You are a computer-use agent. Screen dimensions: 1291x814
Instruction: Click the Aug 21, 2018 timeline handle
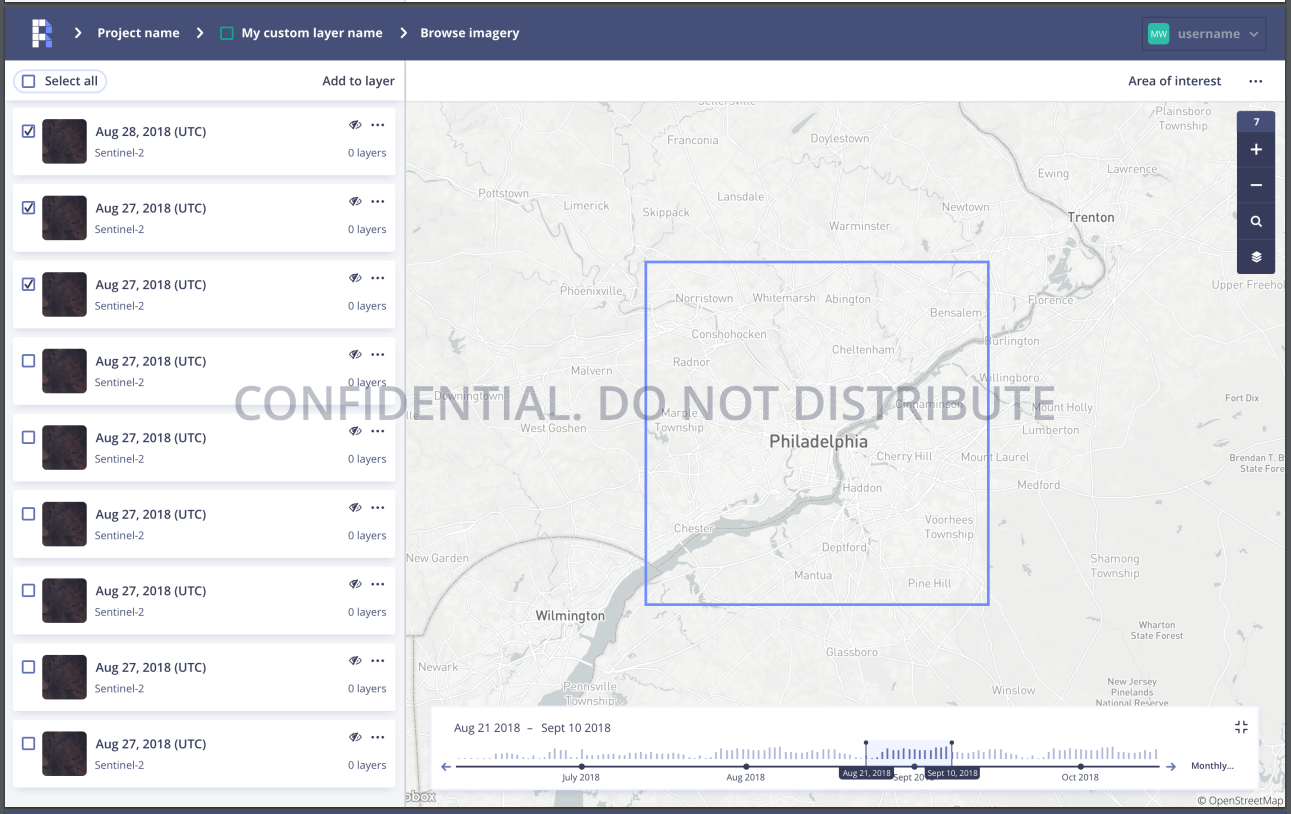[866, 743]
